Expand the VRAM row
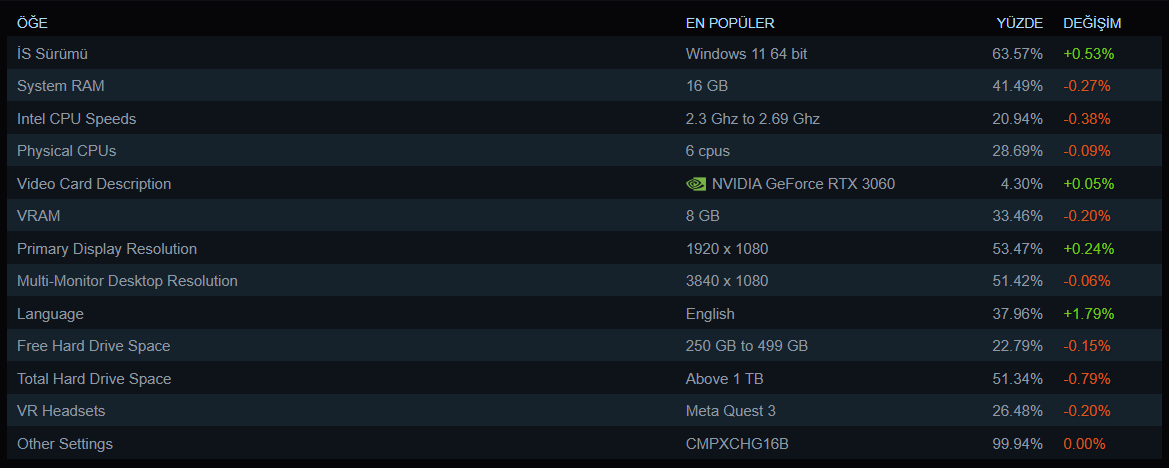 tap(39, 216)
